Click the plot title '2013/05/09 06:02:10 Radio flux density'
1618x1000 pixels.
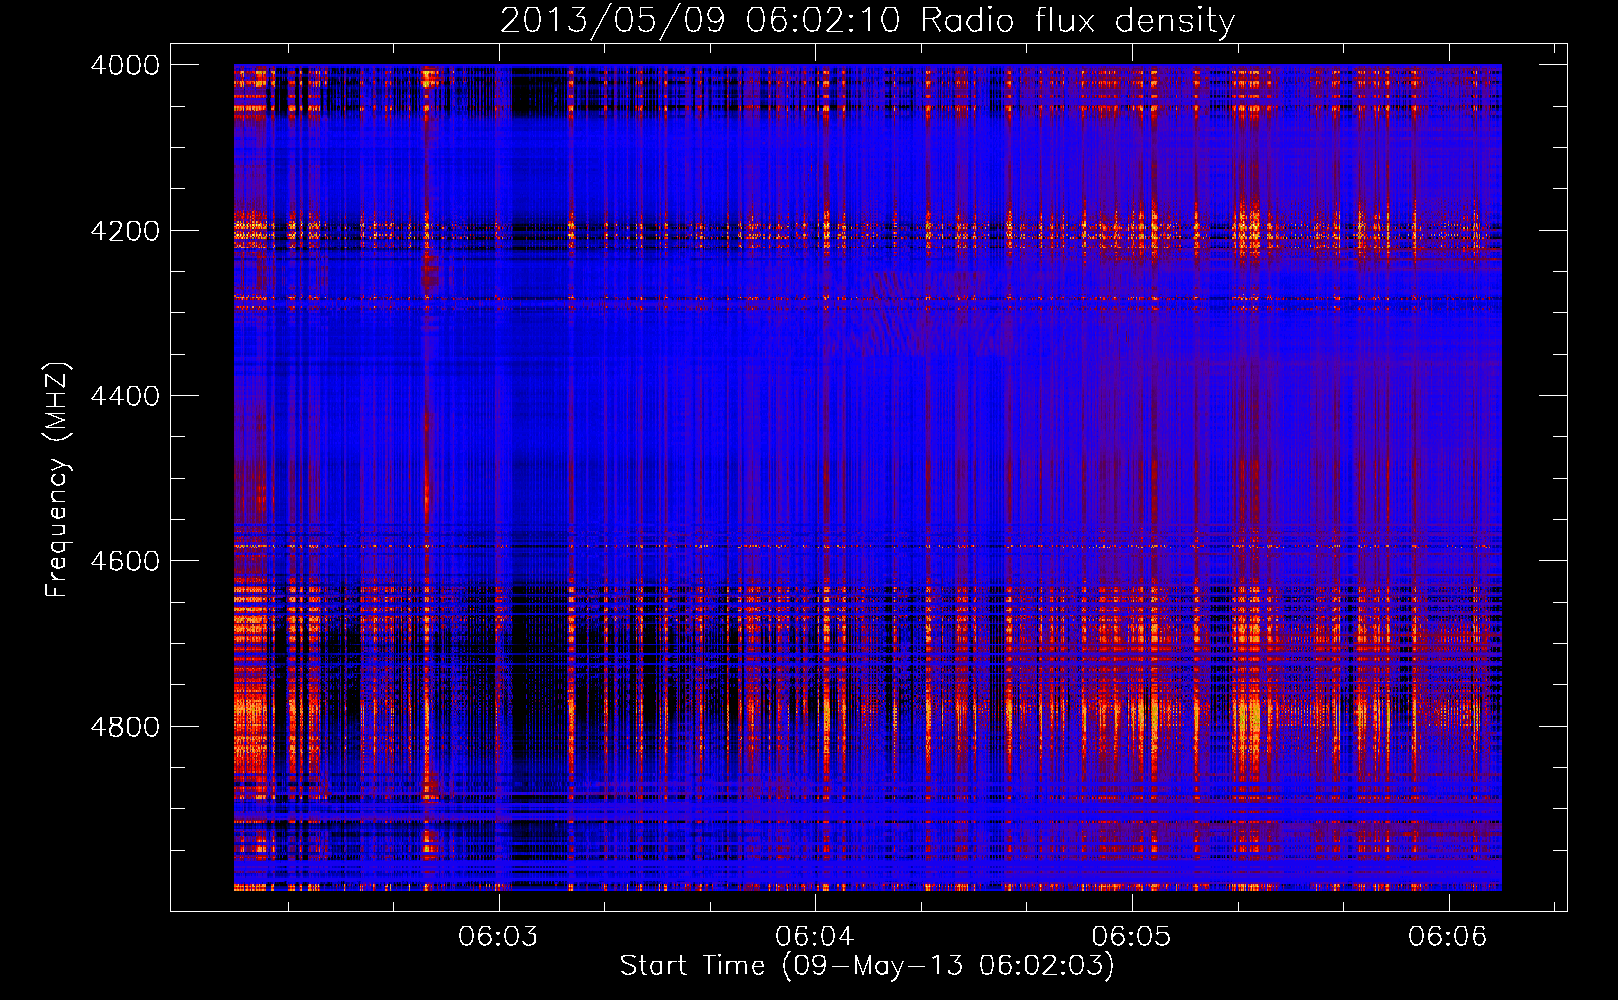point(867,21)
